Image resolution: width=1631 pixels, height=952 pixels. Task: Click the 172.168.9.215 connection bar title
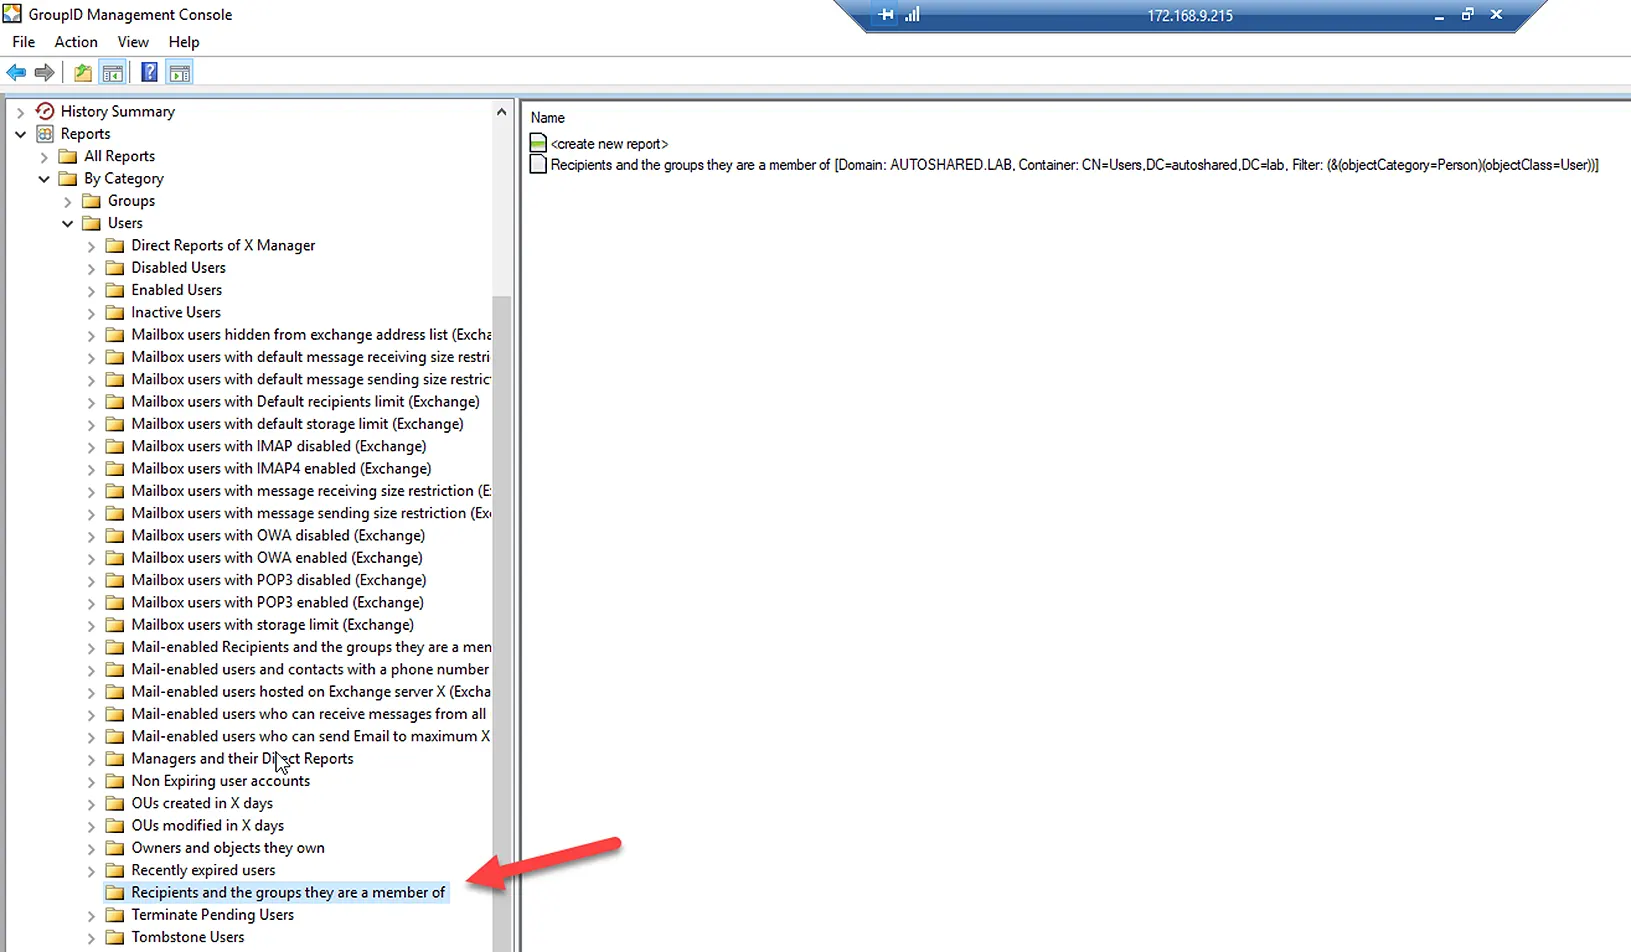pos(1190,15)
